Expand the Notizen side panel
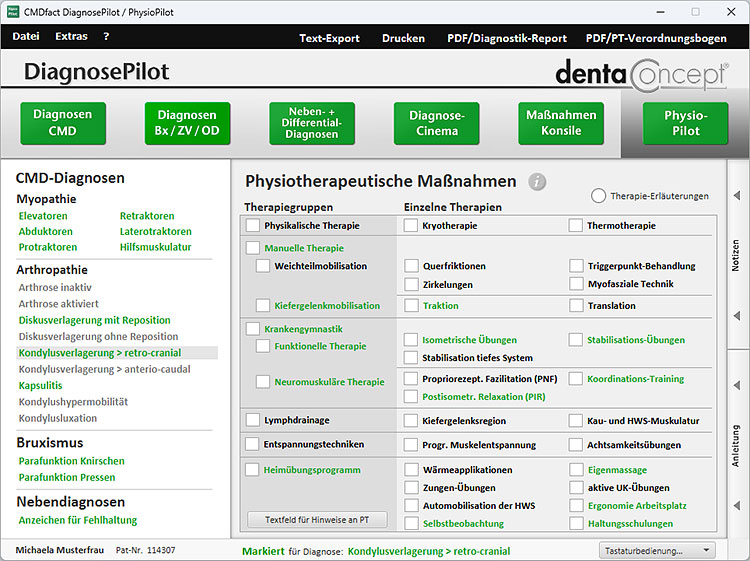Image resolution: width=750 pixels, height=561 pixels. (x=737, y=255)
